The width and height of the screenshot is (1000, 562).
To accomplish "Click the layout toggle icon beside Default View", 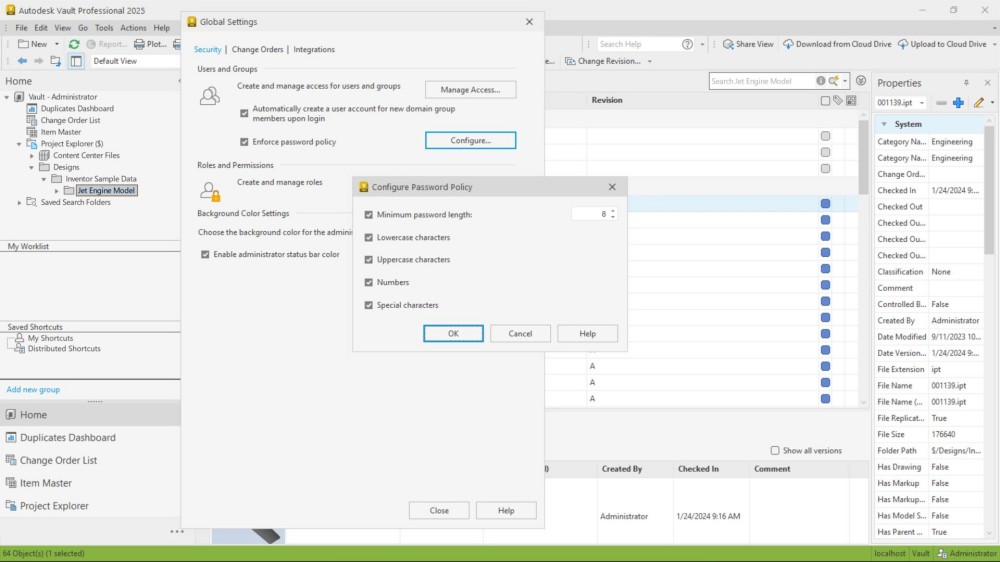I will click(76, 61).
